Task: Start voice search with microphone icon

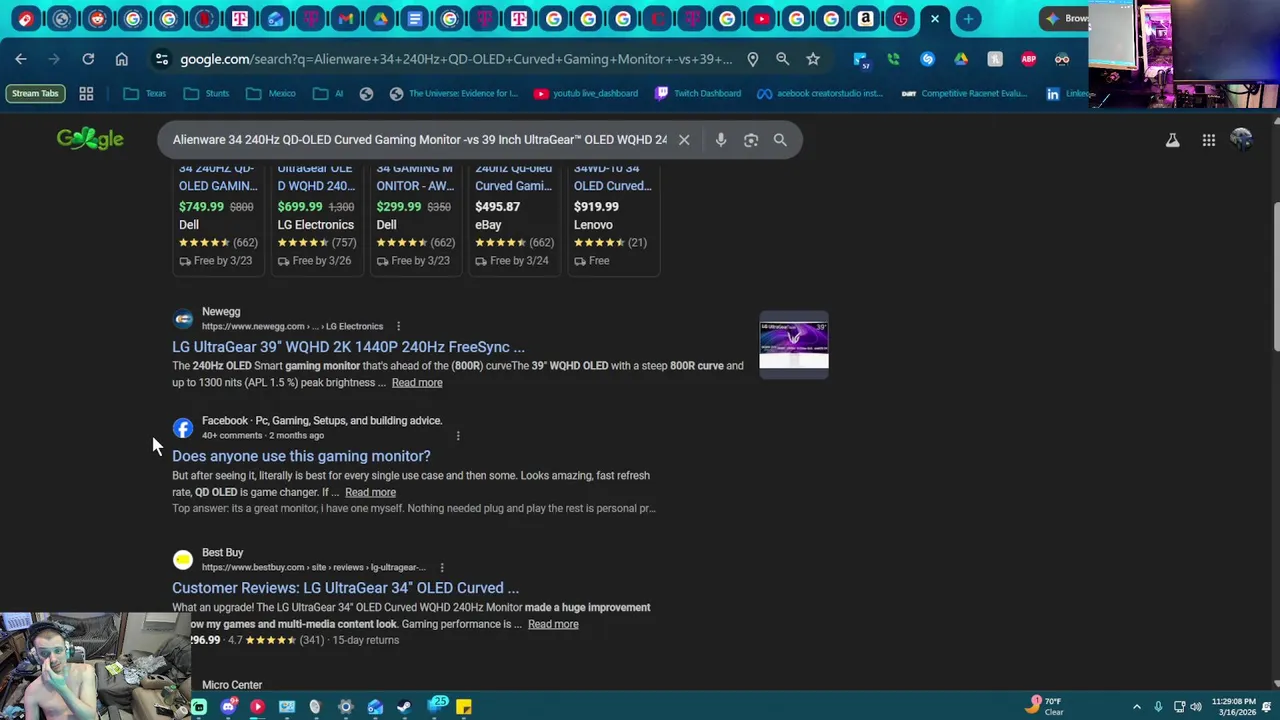Action: (720, 140)
